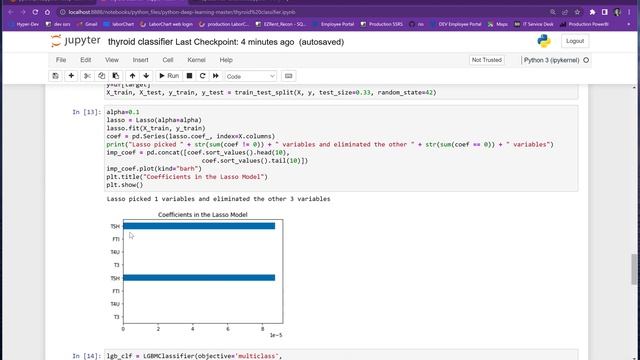
Task: Open the Production SSRS bookmark
Action: point(382,24)
